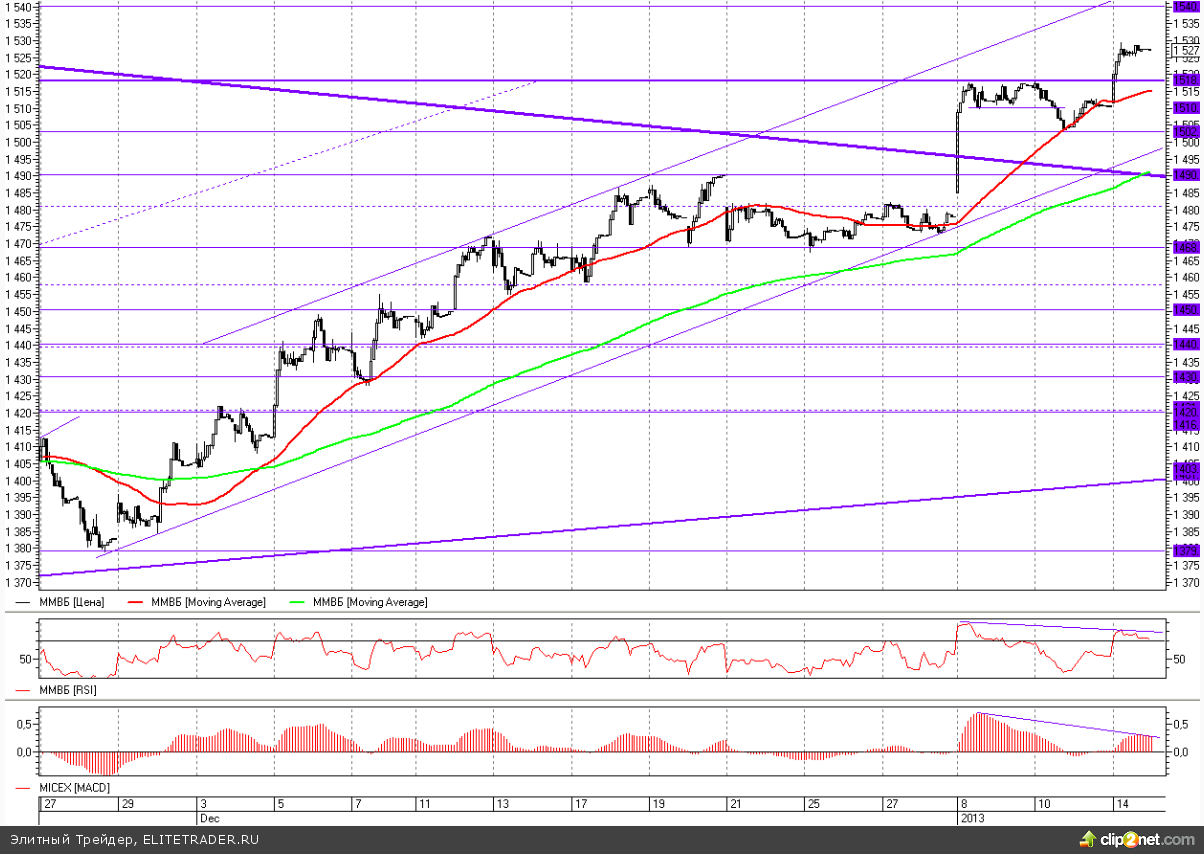Click the ММВБ [RSI] indicator label
Screen dimensions: 1204x854
point(67,690)
